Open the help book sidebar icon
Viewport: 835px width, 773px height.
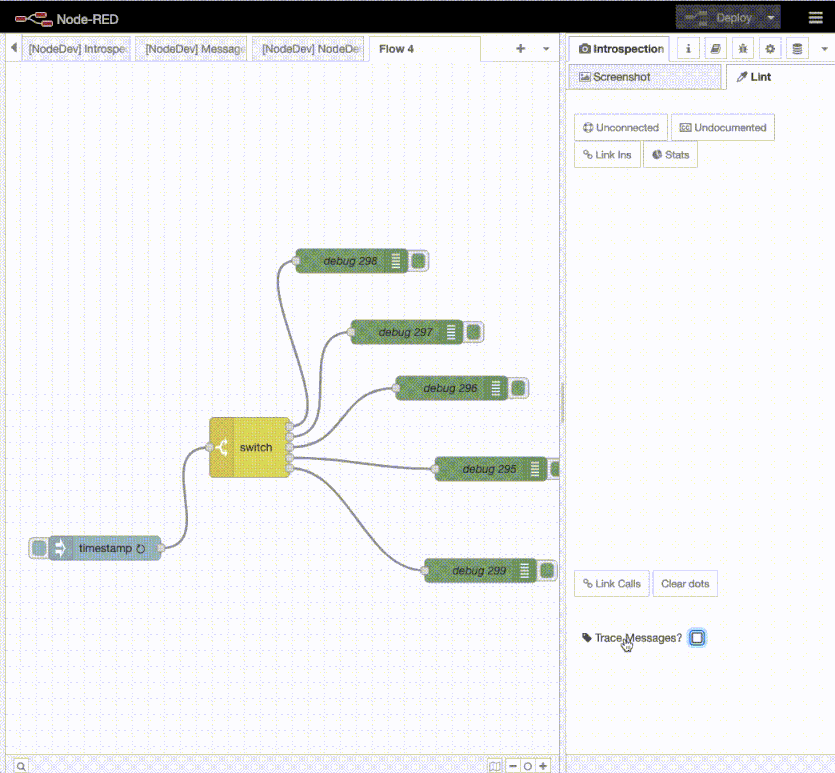coord(715,49)
